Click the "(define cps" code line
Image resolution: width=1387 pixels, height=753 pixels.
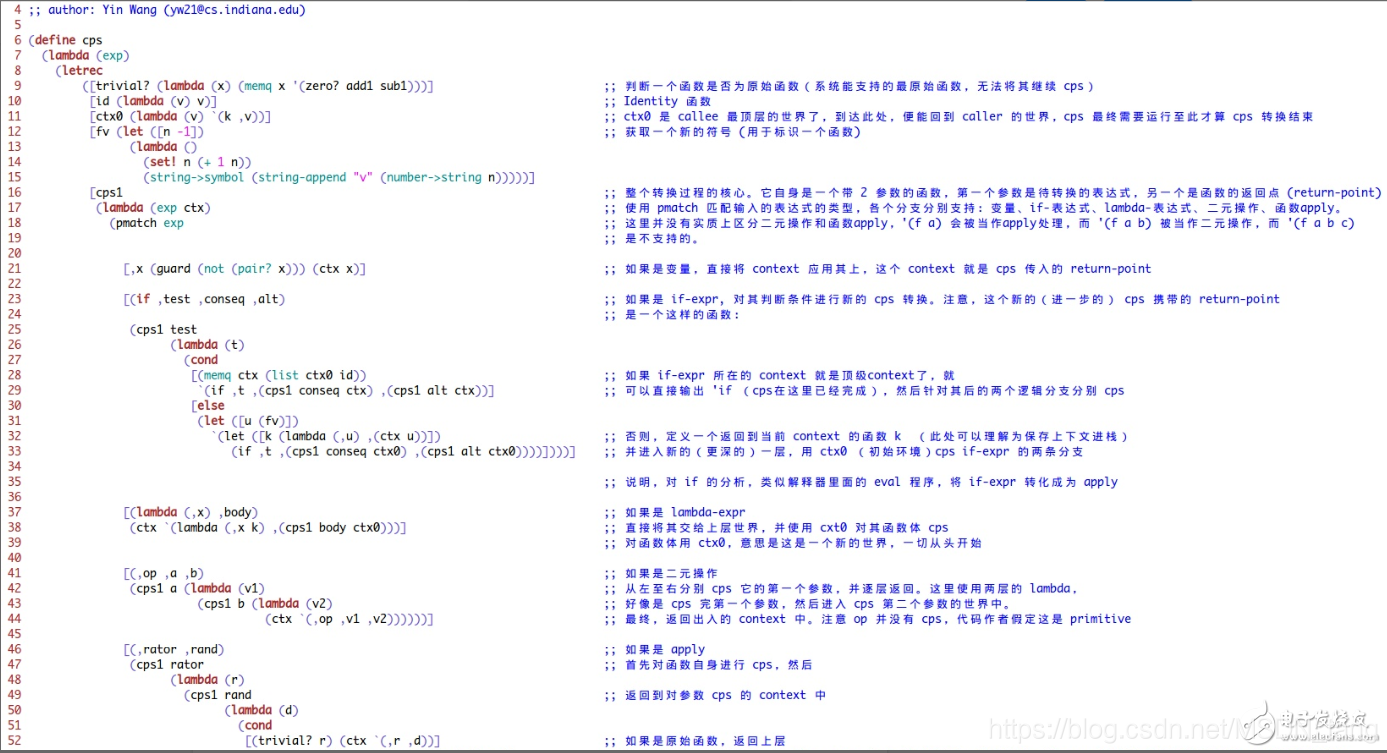point(66,41)
